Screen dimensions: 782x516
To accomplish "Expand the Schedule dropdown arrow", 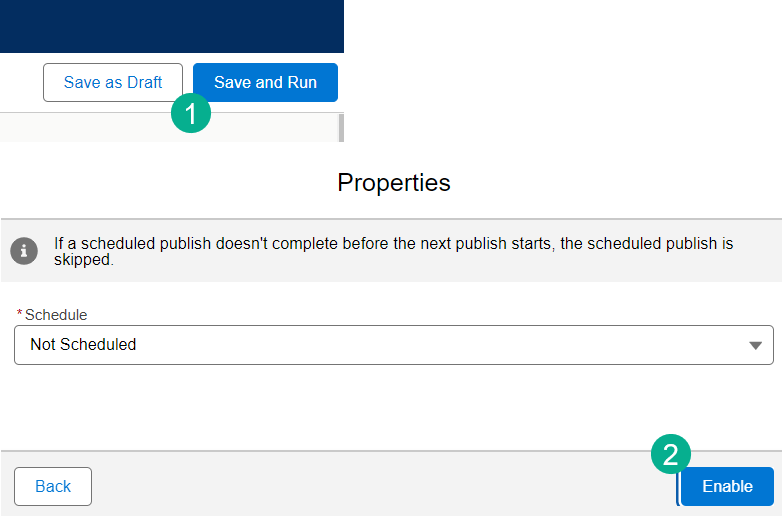I will [x=755, y=345].
